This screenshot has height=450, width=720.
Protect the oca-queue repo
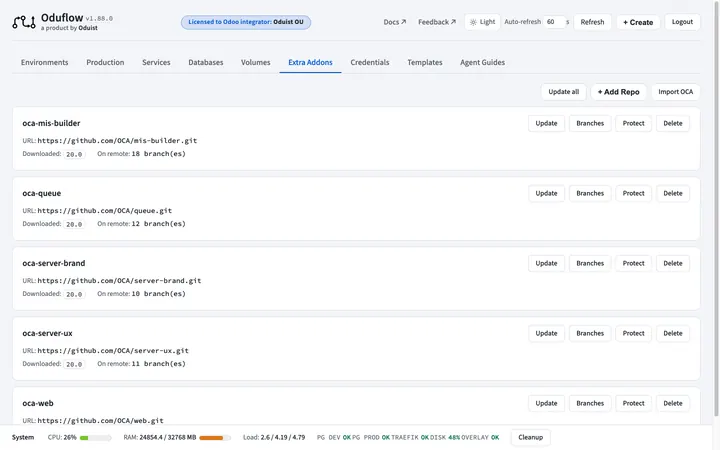(634, 193)
